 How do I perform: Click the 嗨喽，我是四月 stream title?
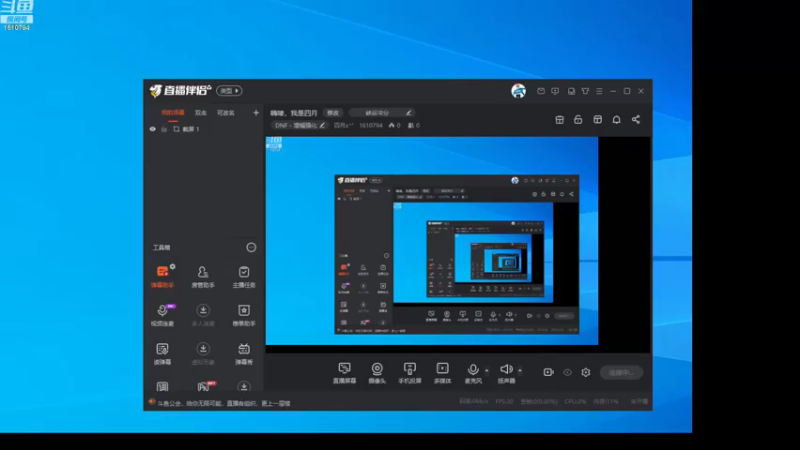293,113
